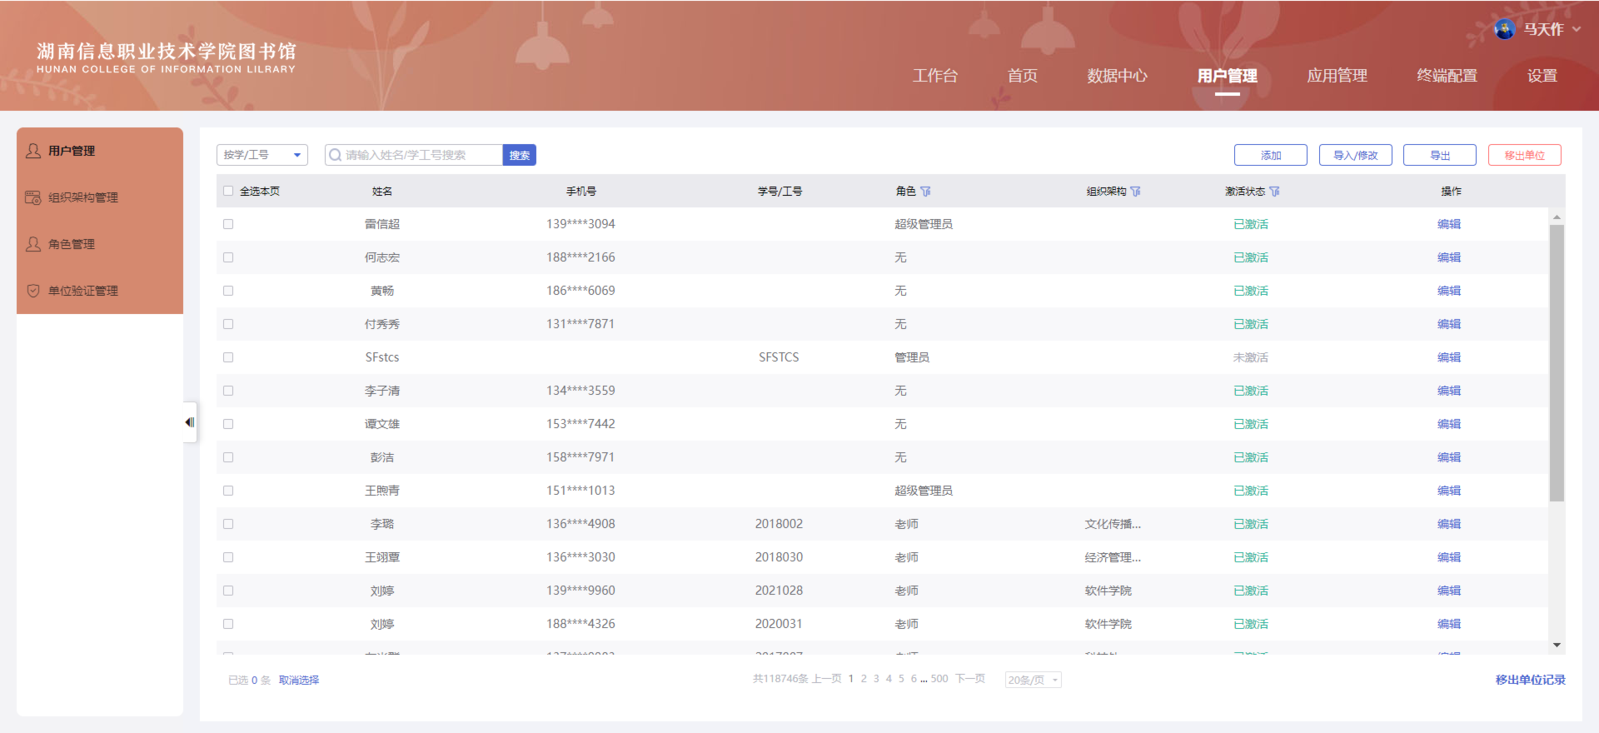
Task: Open the 终端配置 navigation tab
Action: pos(1446,76)
